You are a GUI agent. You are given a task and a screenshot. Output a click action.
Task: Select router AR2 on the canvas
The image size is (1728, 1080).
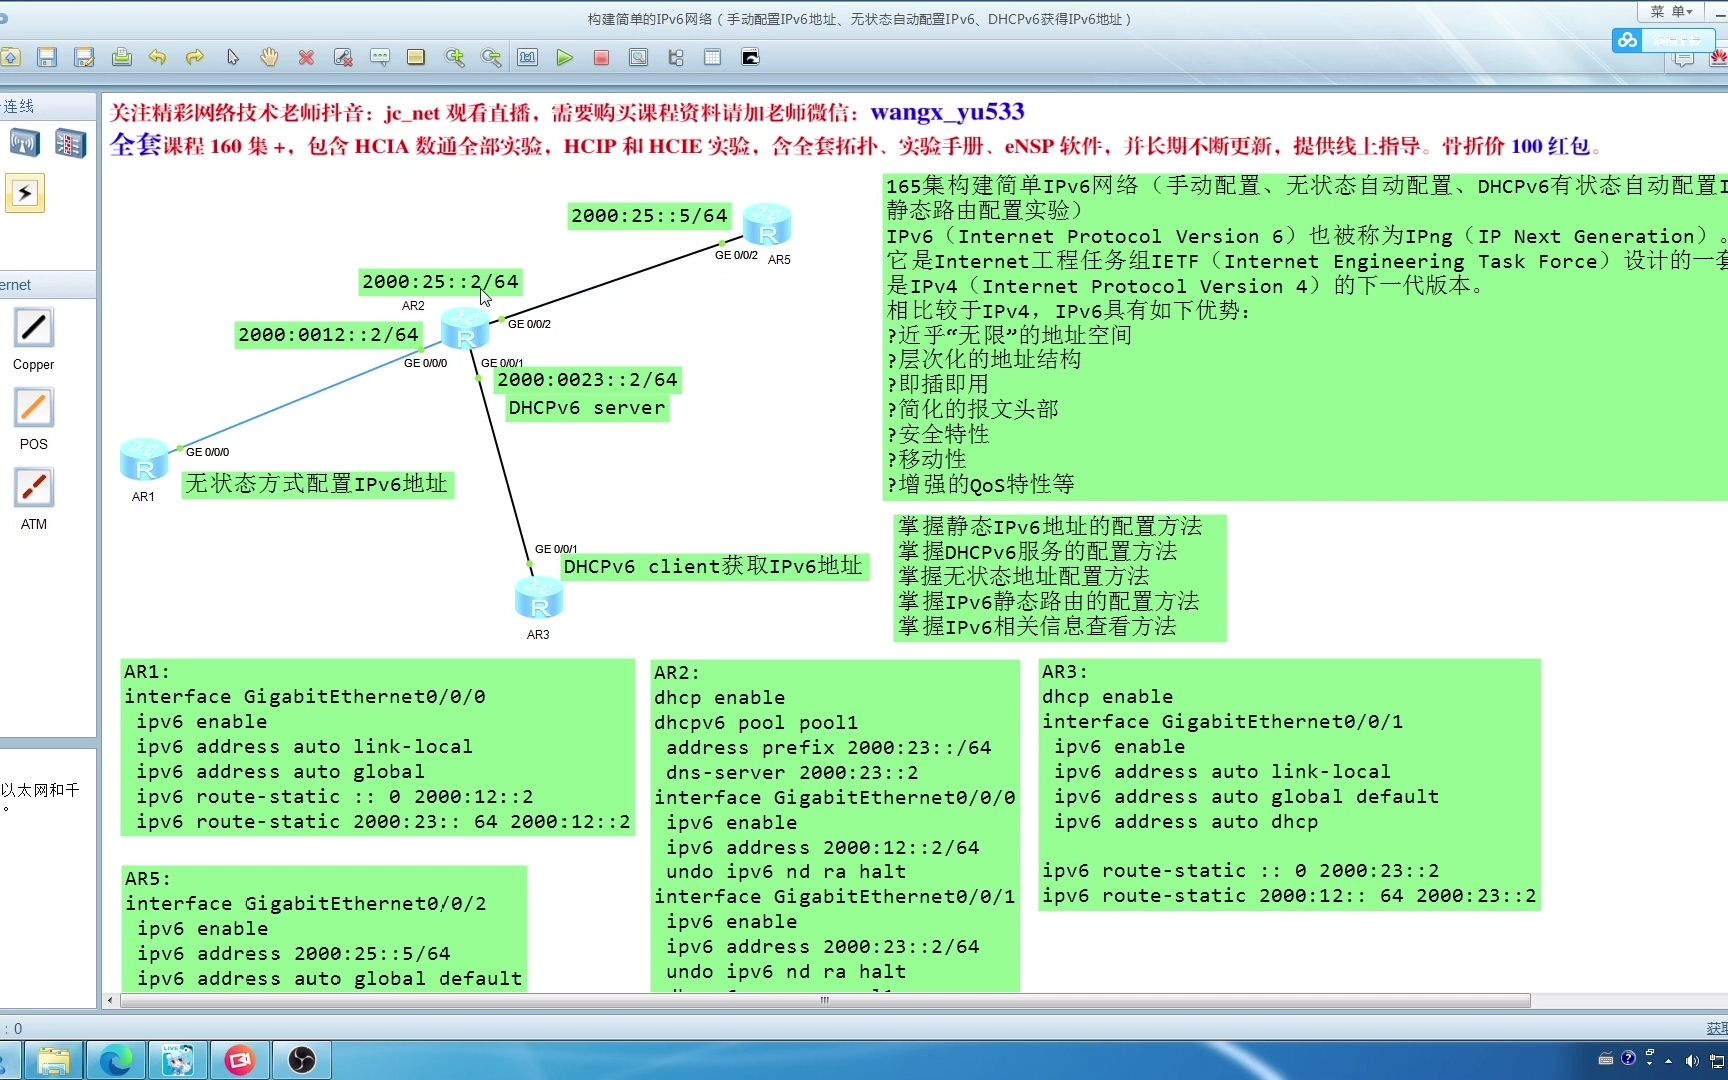click(465, 328)
